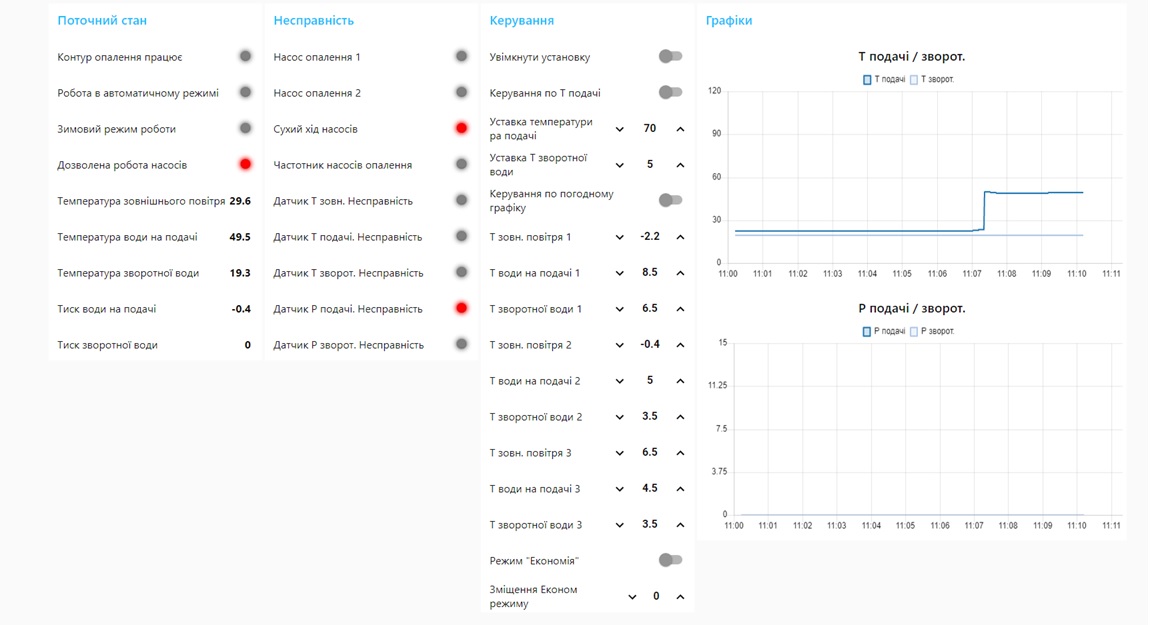
Task: Enable the 'Керування по Т подачі' switch
Action: [670, 93]
